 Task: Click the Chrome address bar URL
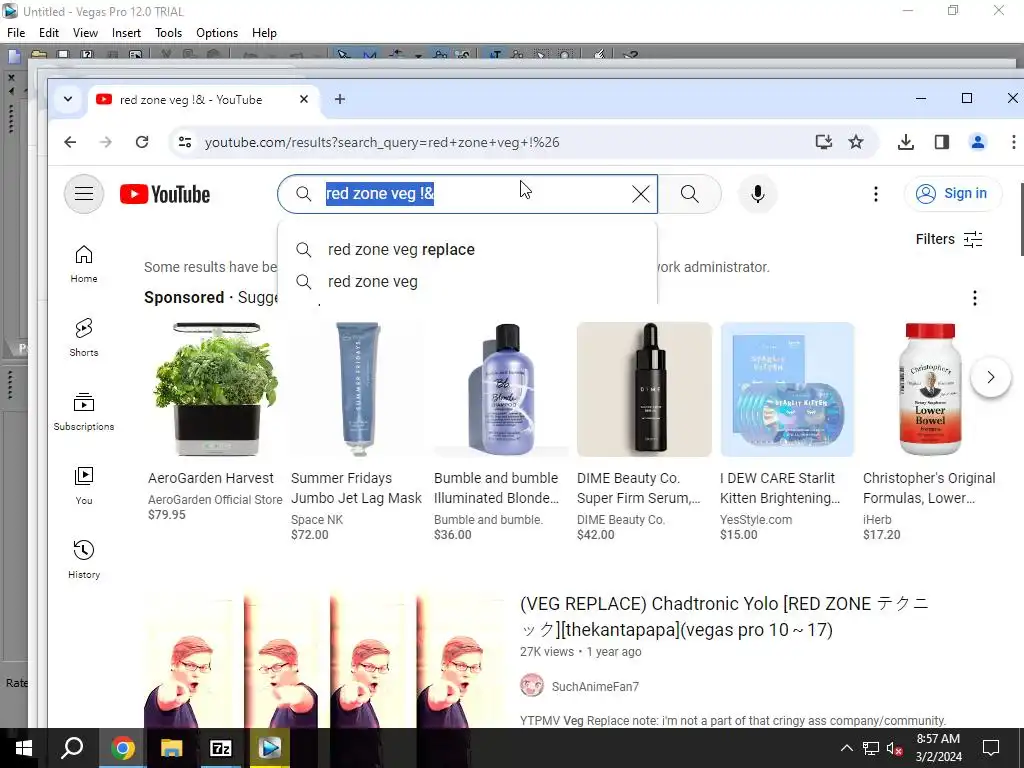click(x=382, y=142)
